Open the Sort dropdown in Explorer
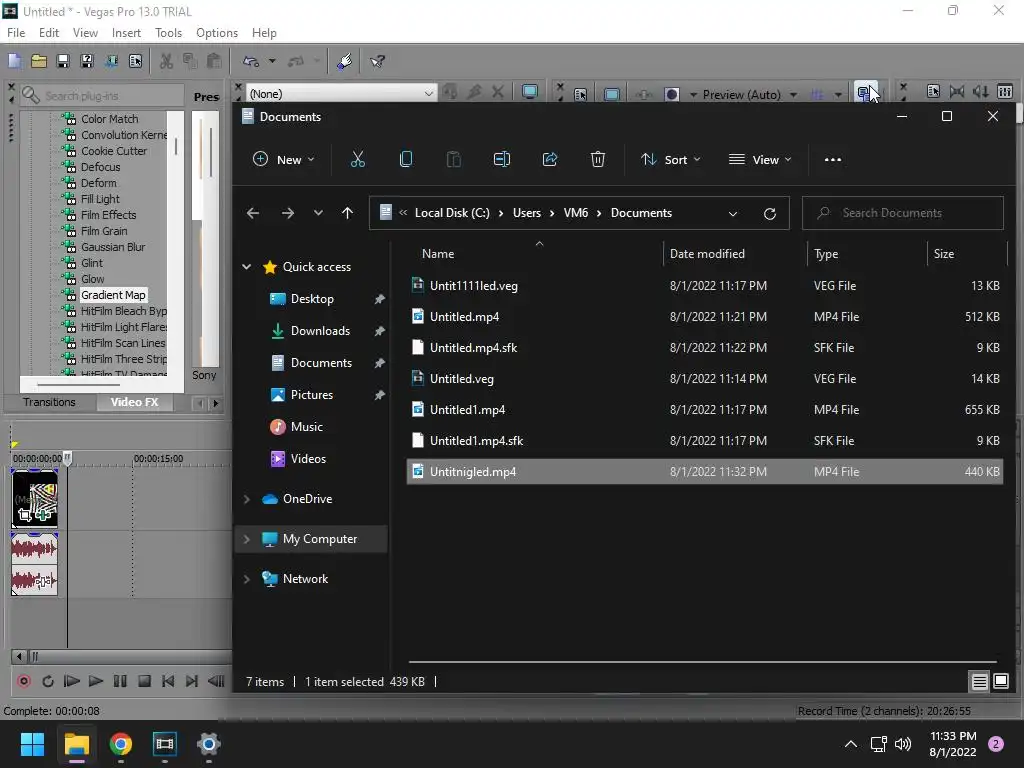Viewport: 1024px width, 768px height. pyautogui.click(x=671, y=159)
